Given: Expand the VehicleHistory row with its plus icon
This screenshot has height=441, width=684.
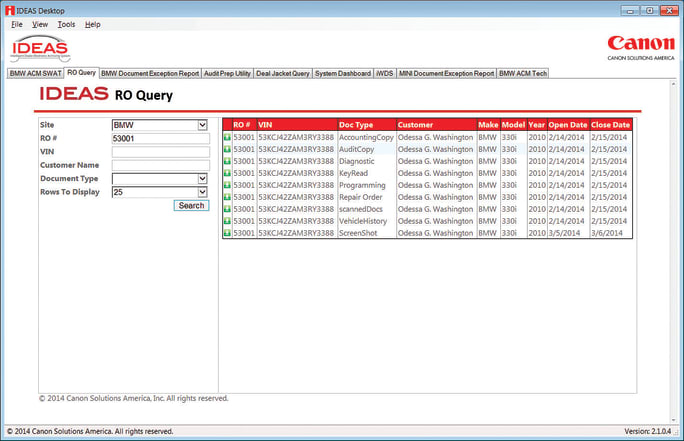Looking at the screenshot, I should [226, 221].
